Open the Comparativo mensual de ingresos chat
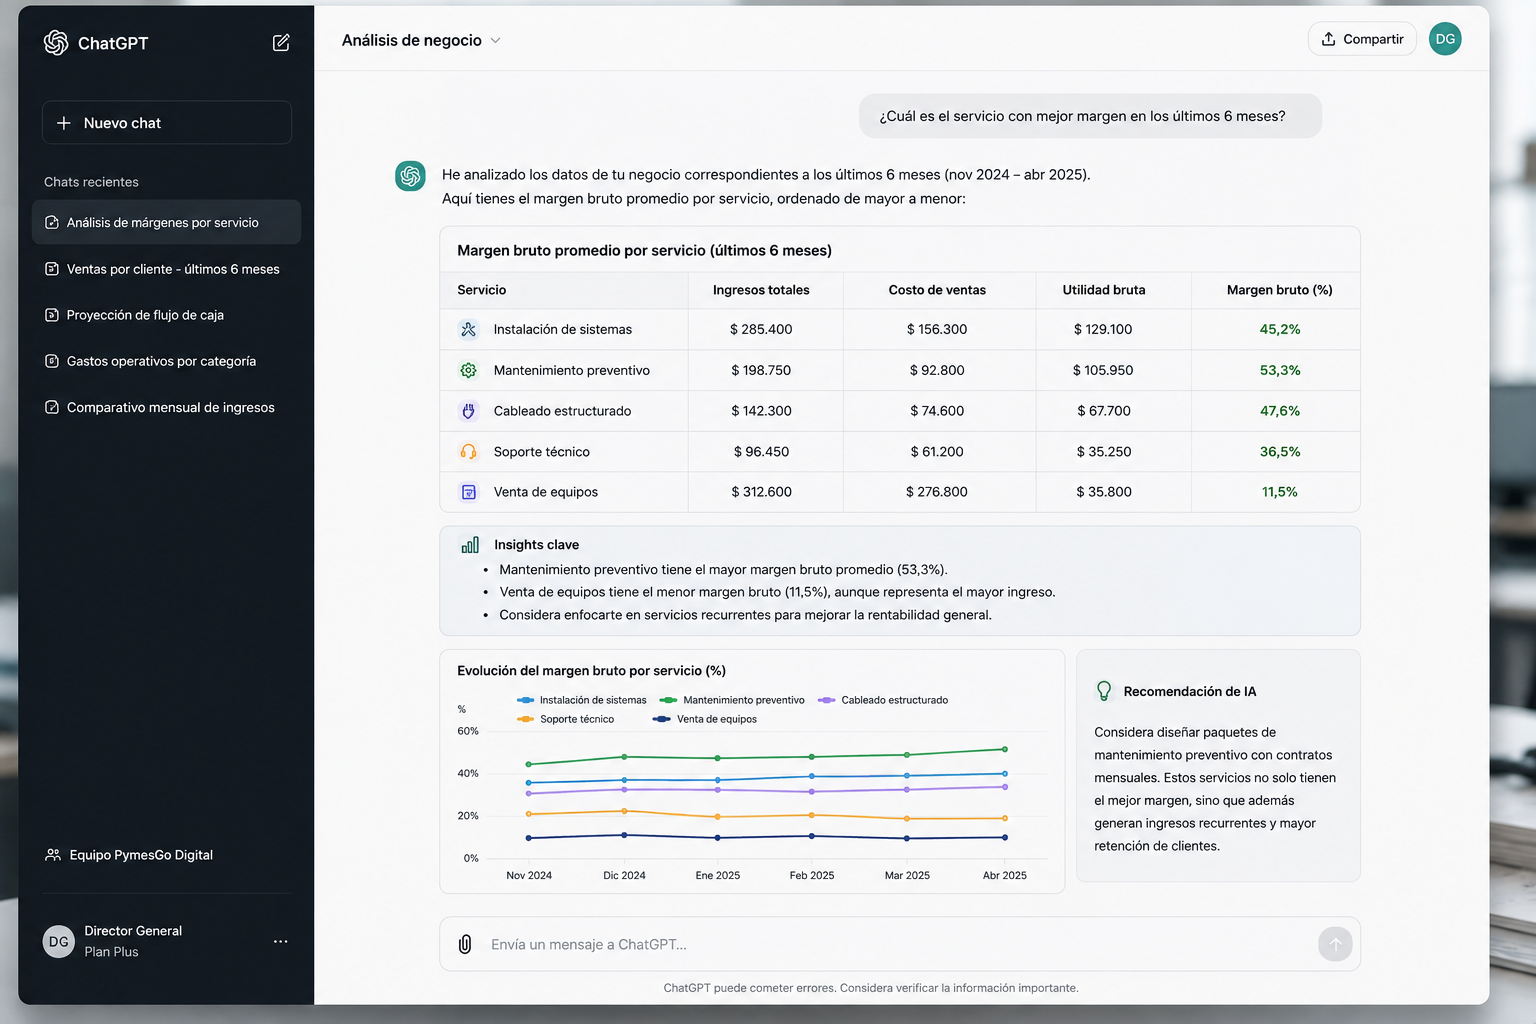1536x1024 pixels. point(166,407)
